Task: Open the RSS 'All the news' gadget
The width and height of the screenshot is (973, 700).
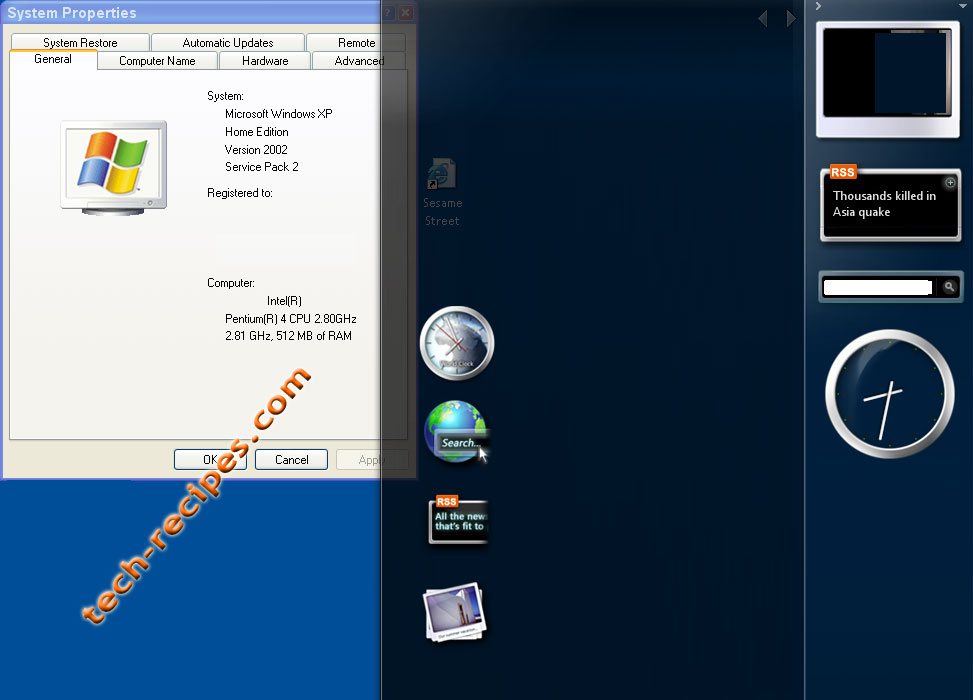Action: click(459, 520)
